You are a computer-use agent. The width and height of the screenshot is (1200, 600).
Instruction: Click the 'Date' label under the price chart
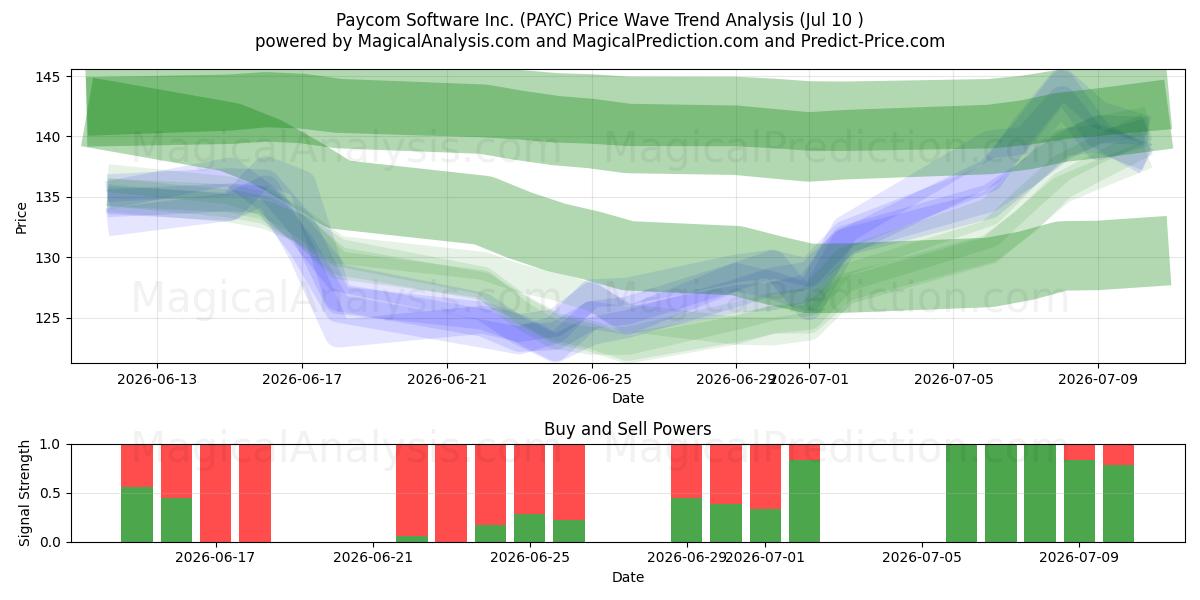click(628, 398)
